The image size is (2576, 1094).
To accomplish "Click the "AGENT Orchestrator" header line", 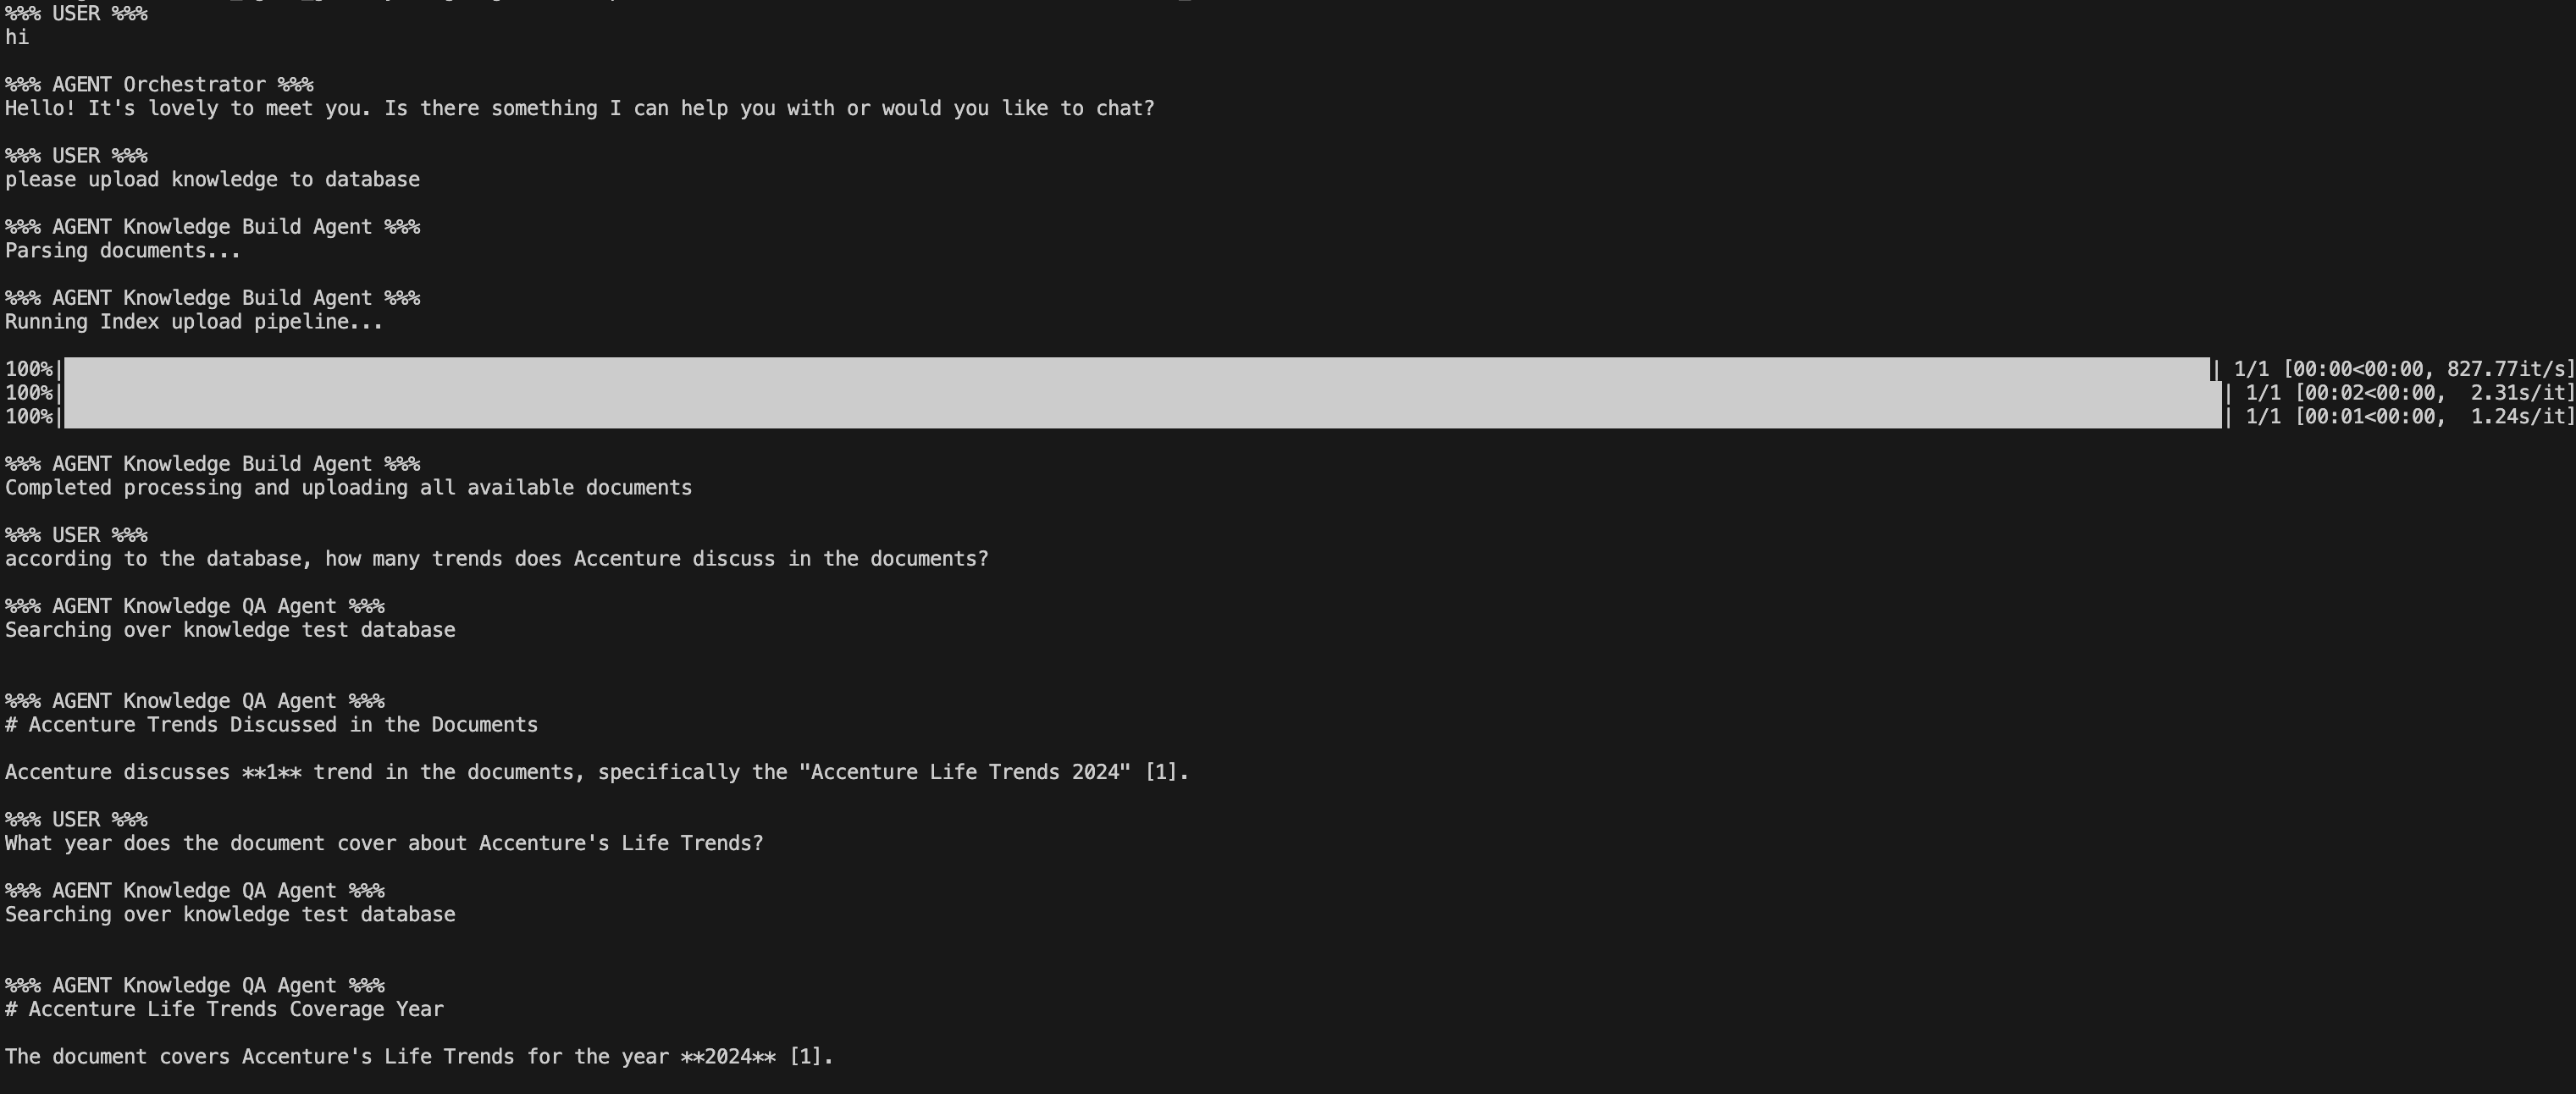I will coord(158,85).
